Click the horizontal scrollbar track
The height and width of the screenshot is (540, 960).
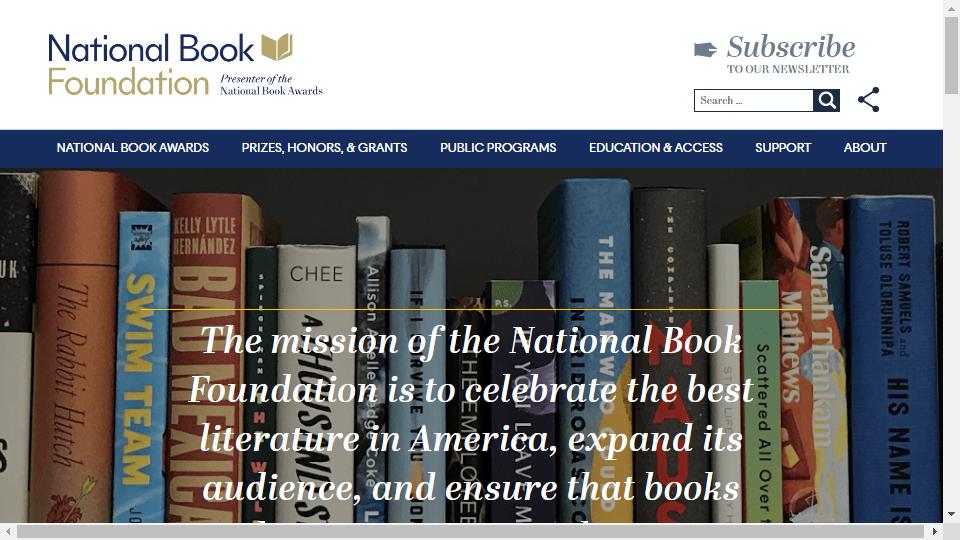click(x=471, y=531)
